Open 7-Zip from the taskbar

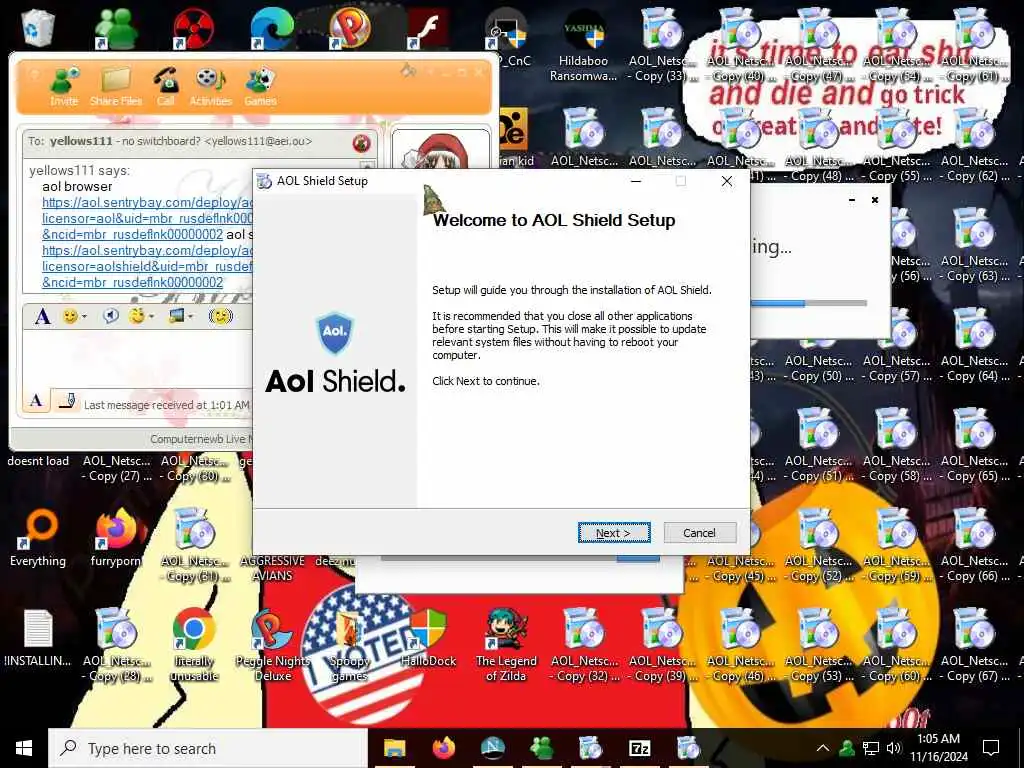(x=639, y=748)
